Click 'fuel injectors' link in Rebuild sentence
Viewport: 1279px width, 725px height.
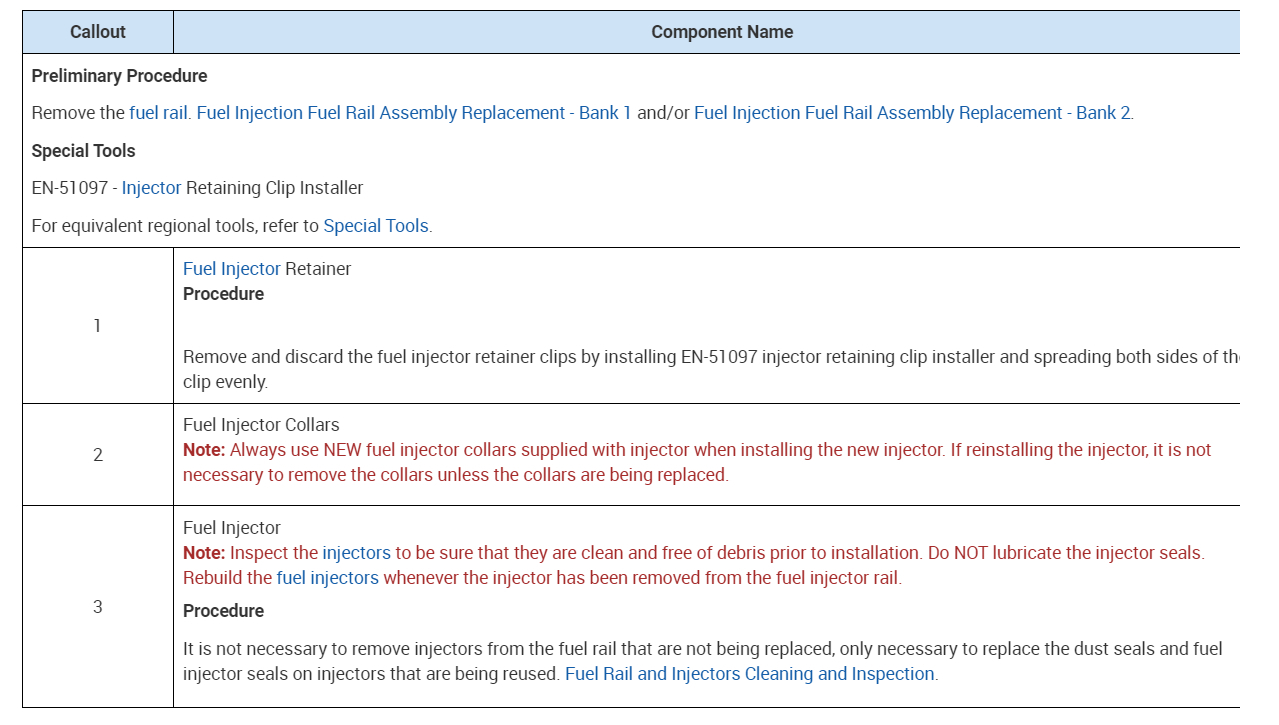(x=328, y=578)
